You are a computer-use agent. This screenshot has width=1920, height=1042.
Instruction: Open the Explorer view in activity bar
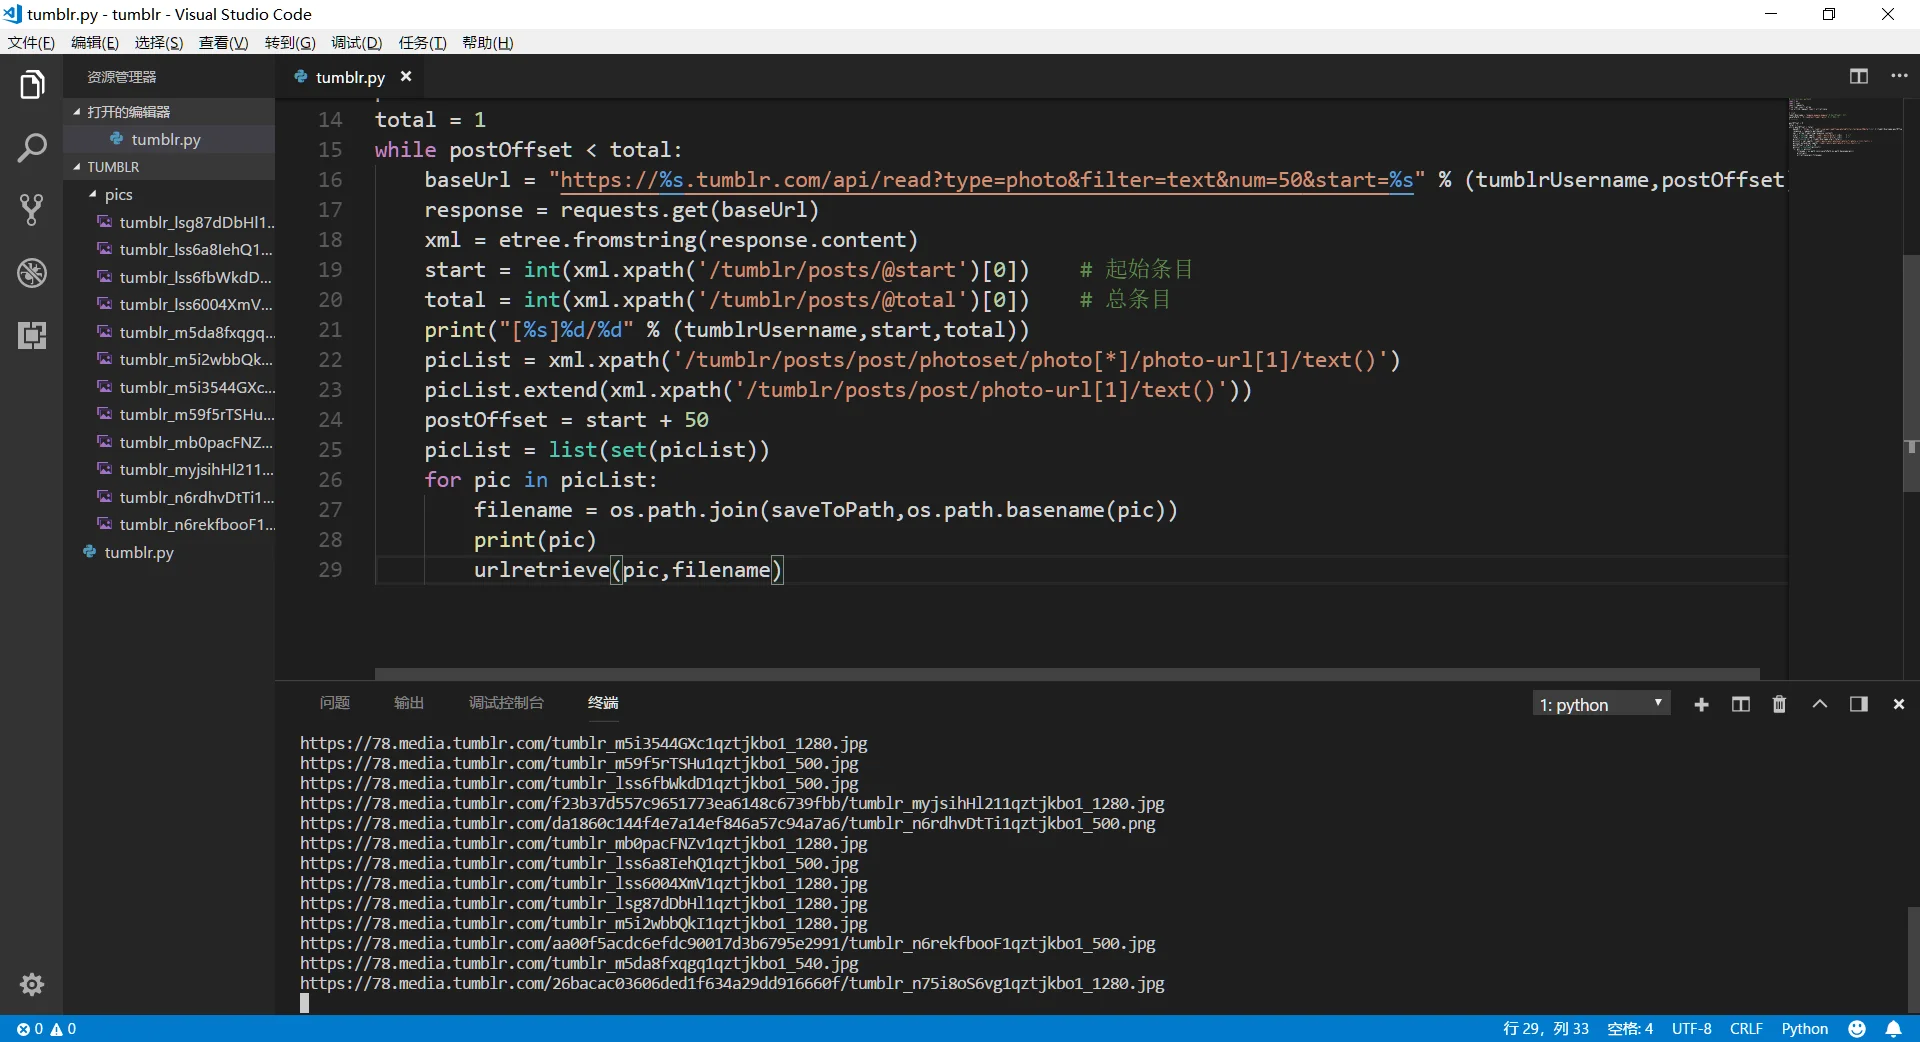point(32,86)
